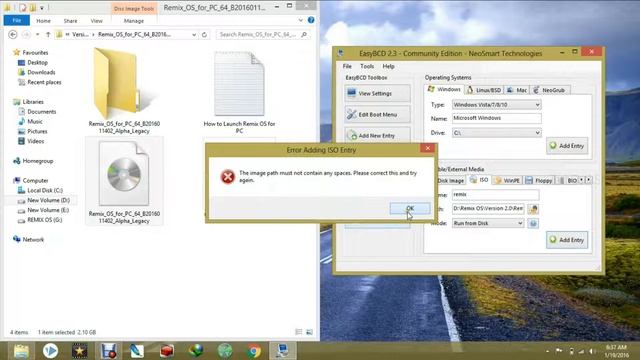Image resolution: width=640 pixels, height=360 pixels.
Task: Open the File tab in File Explorer
Action: point(17,20)
